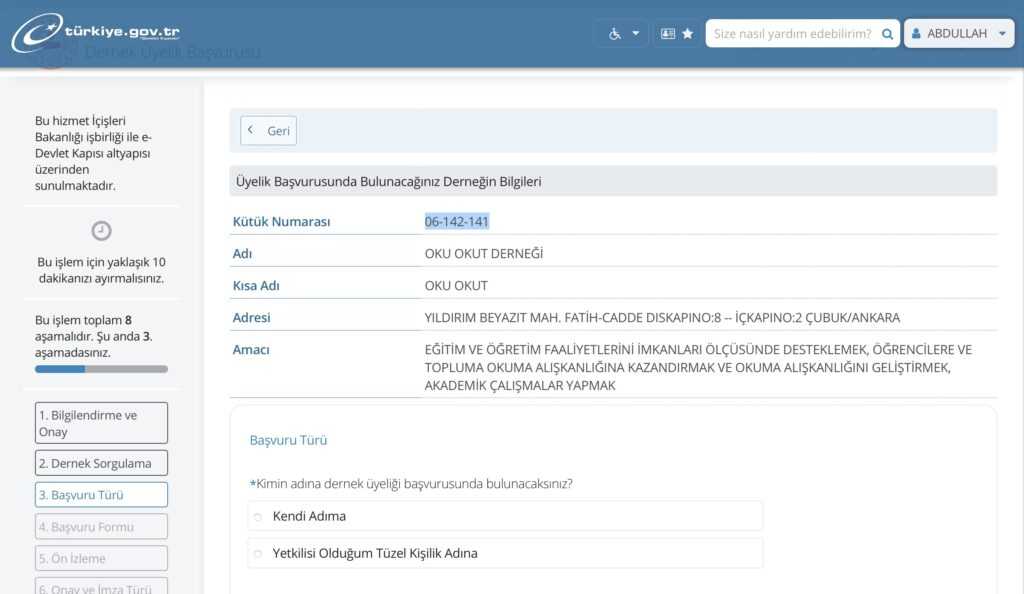1024x594 pixels.
Task: Go to step 2 Dernek Sorgulama
Action: point(101,463)
